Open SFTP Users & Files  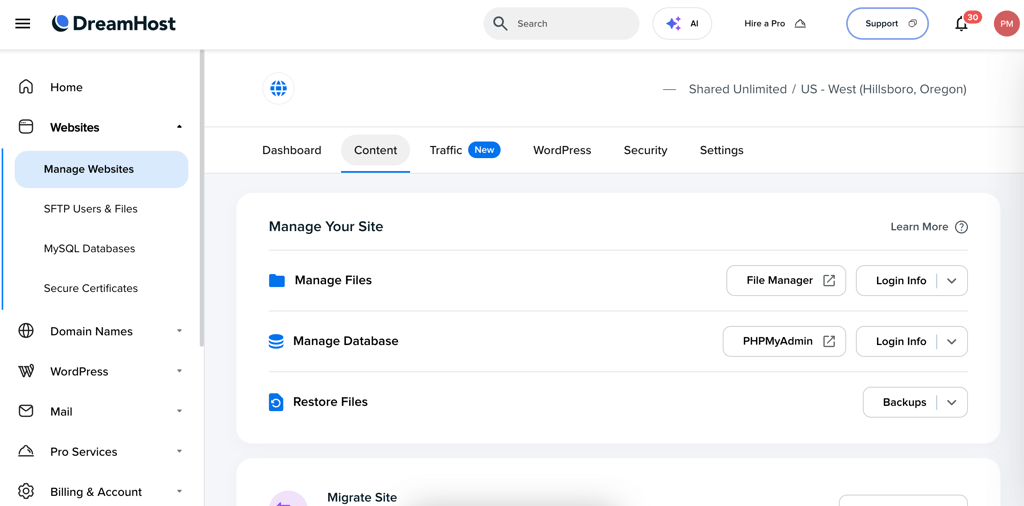pos(91,209)
